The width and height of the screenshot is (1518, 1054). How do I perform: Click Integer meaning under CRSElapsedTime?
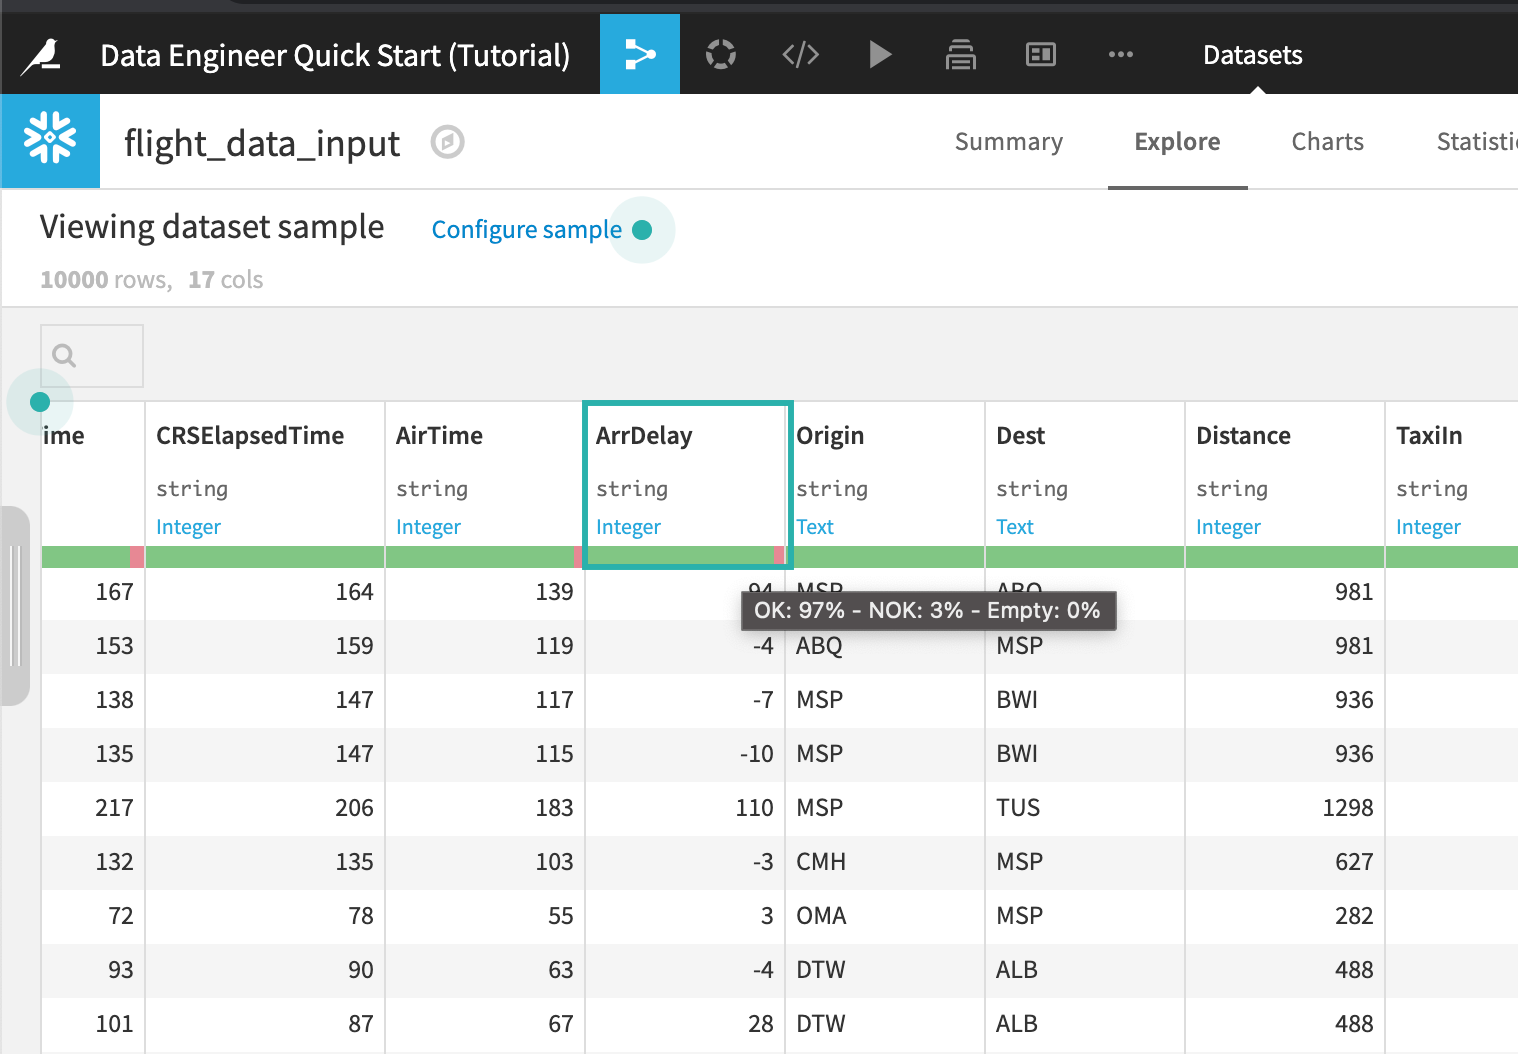click(x=188, y=527)
